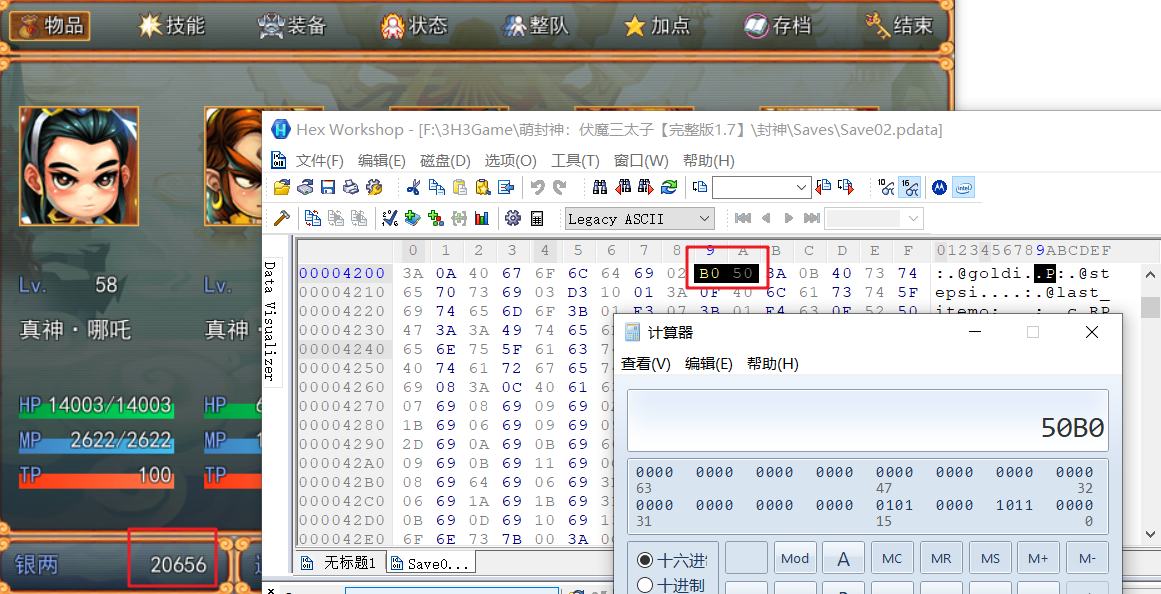The width and height of the screenshot is (1161, 594).
Task: Open the Legacy ASCII character set dropdown
Action: tap(705, 218)
